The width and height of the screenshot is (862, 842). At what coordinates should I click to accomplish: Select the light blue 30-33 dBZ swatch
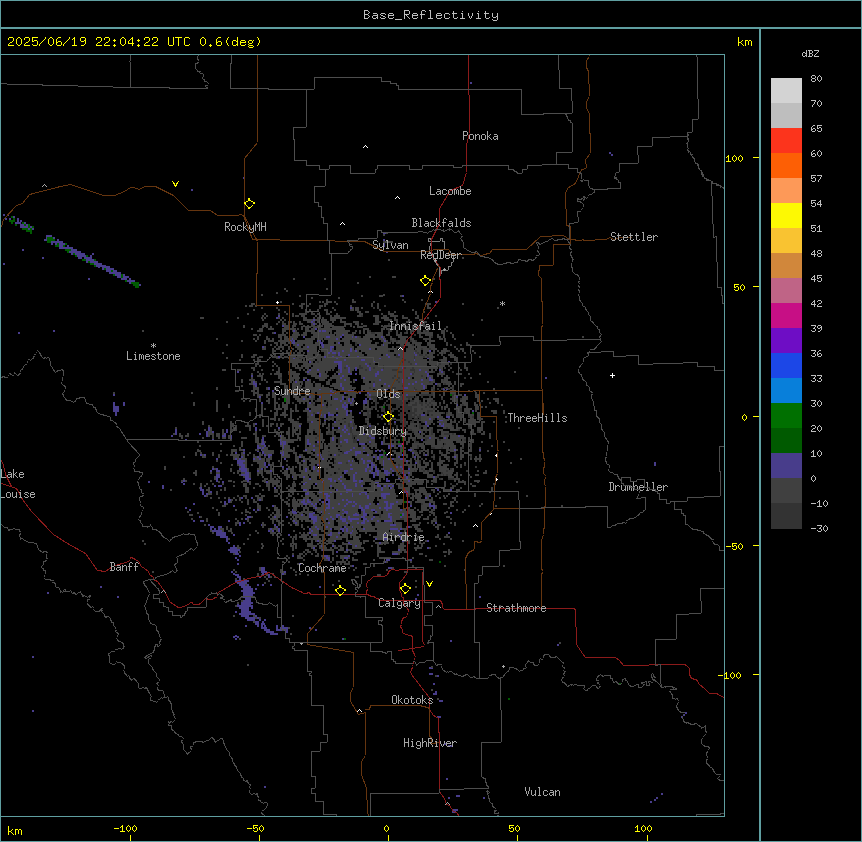[x=786, y=390]
